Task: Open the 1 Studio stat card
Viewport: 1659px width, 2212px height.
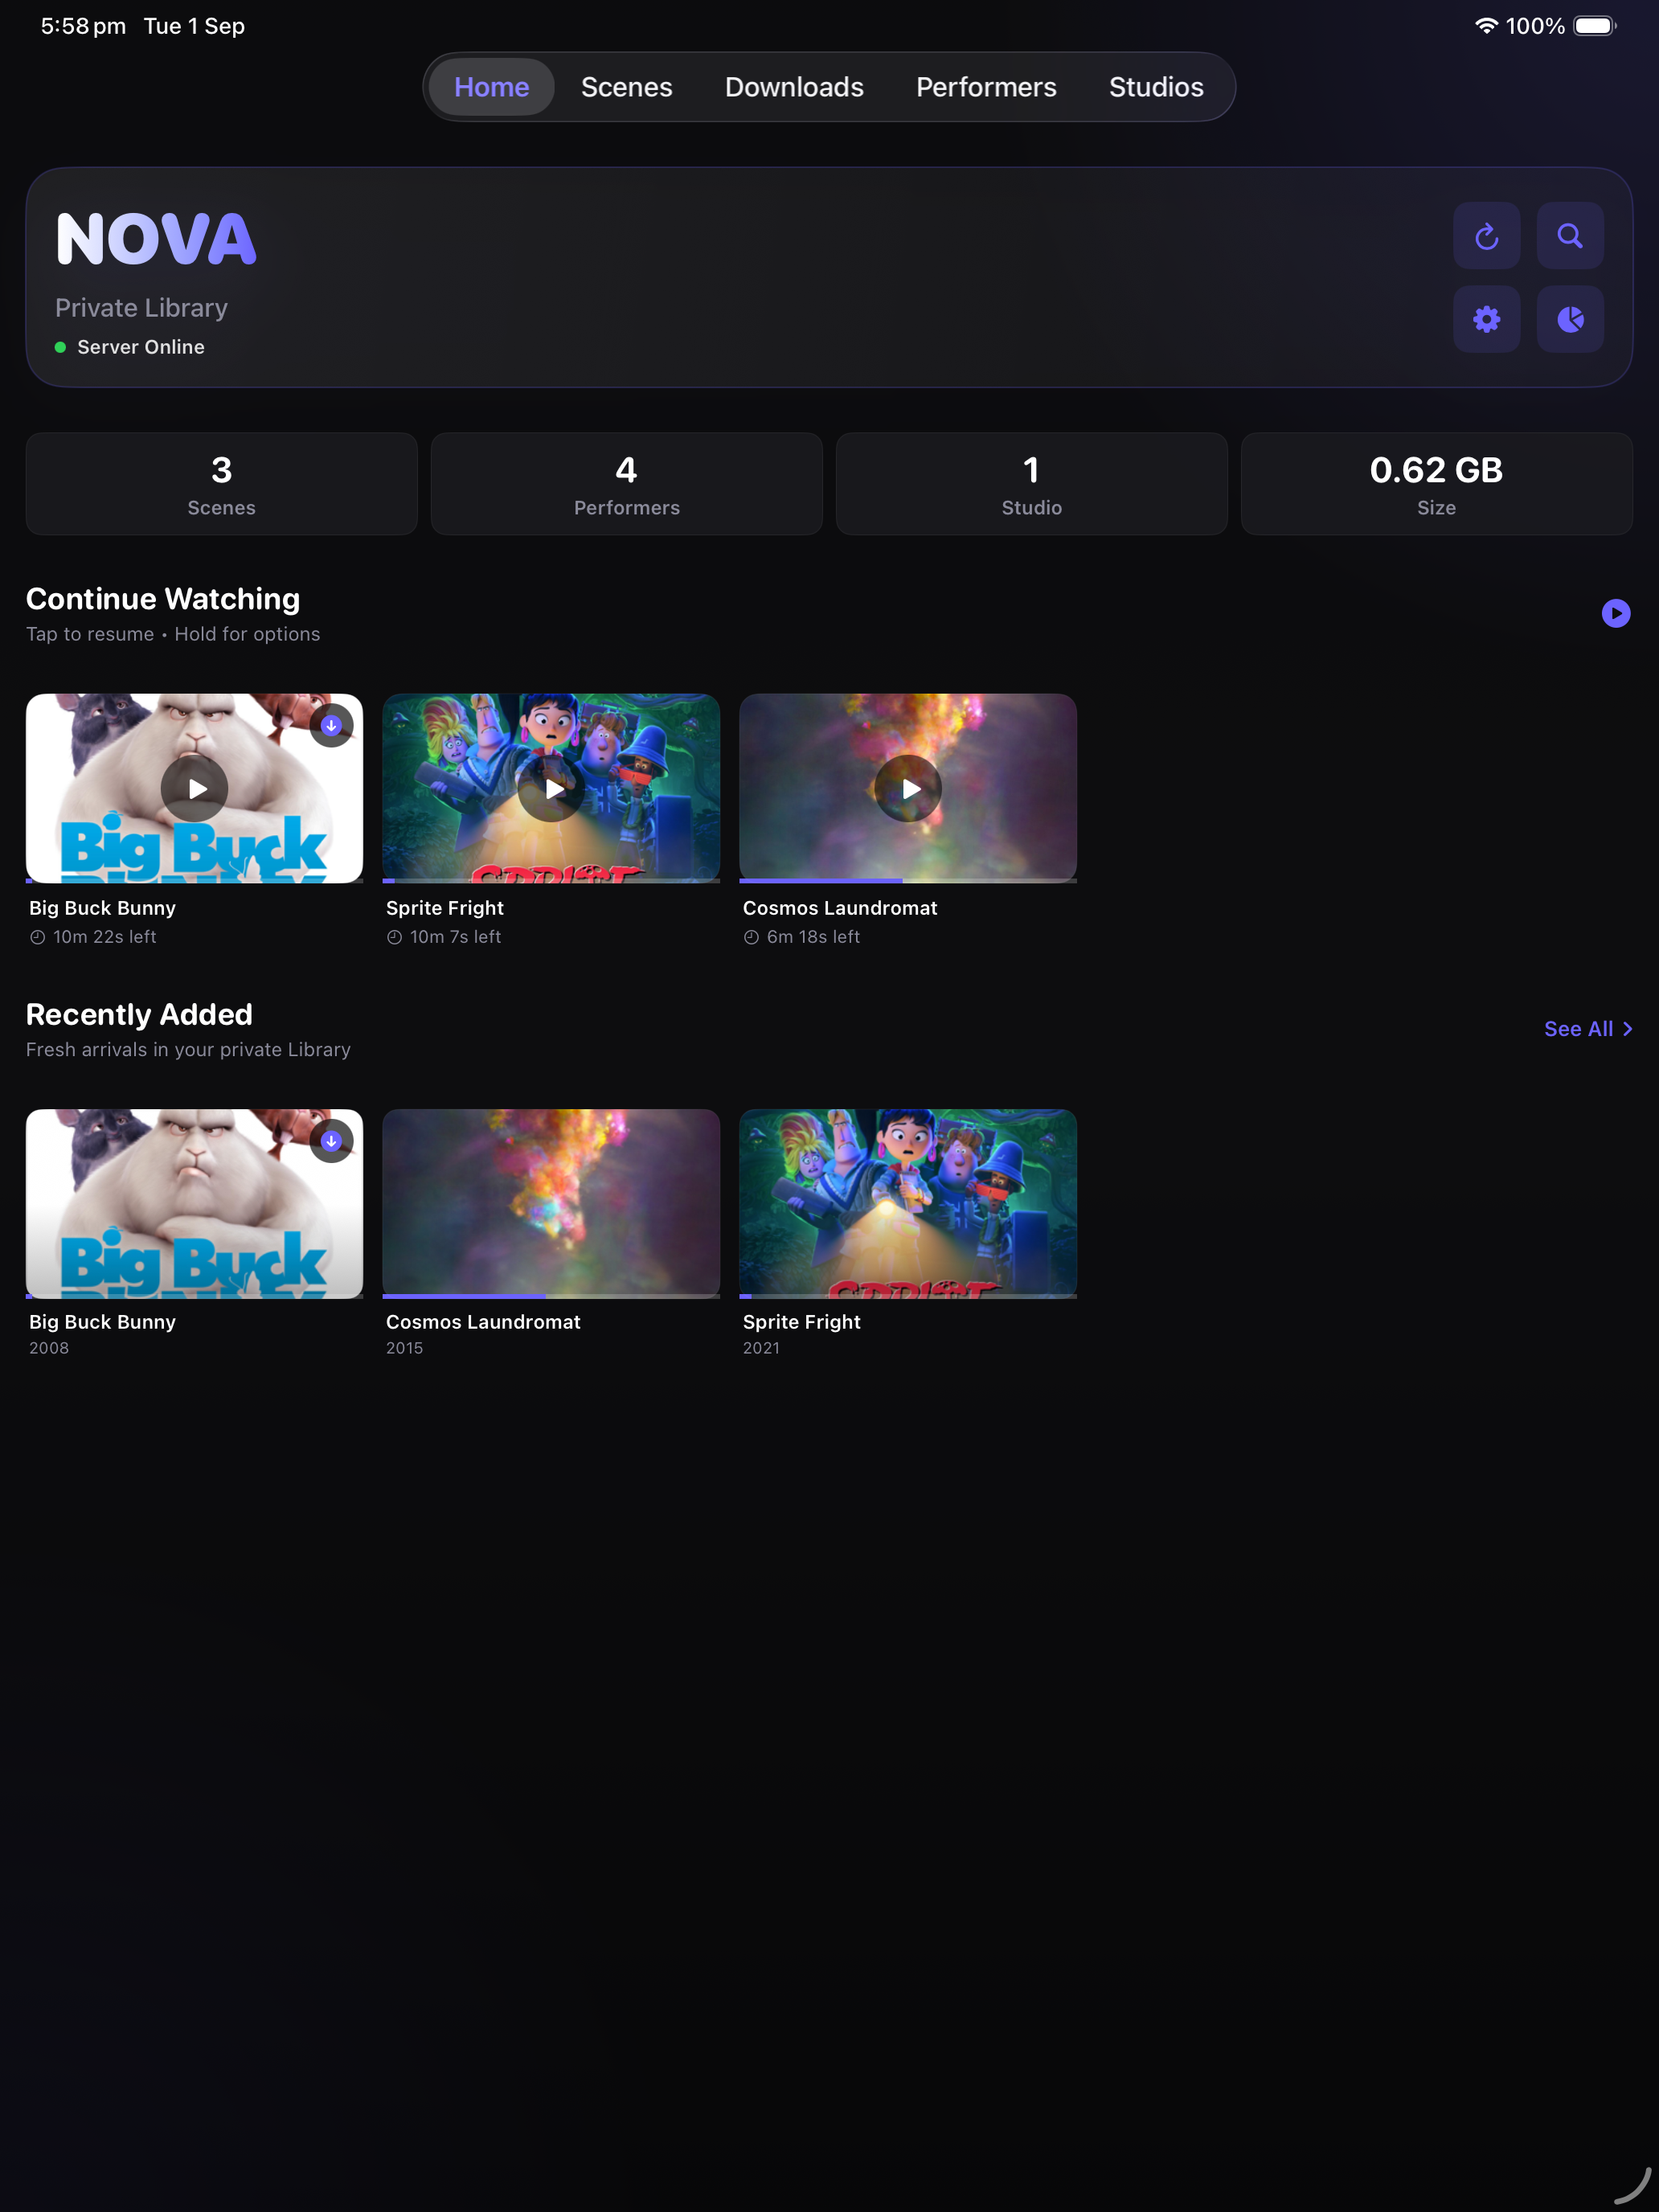Action: click(1032, 484)
